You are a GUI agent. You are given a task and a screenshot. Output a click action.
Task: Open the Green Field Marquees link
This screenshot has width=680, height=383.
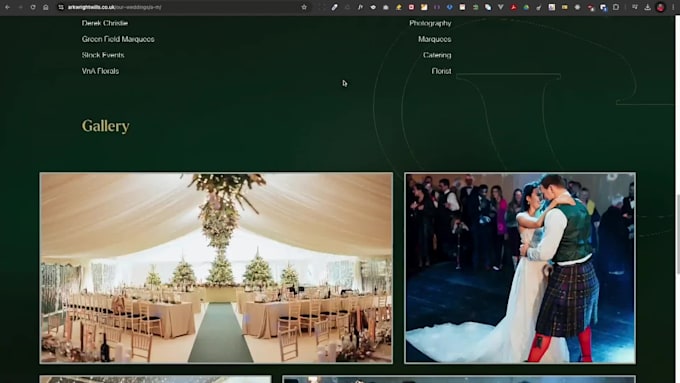(x=118, y=39)
